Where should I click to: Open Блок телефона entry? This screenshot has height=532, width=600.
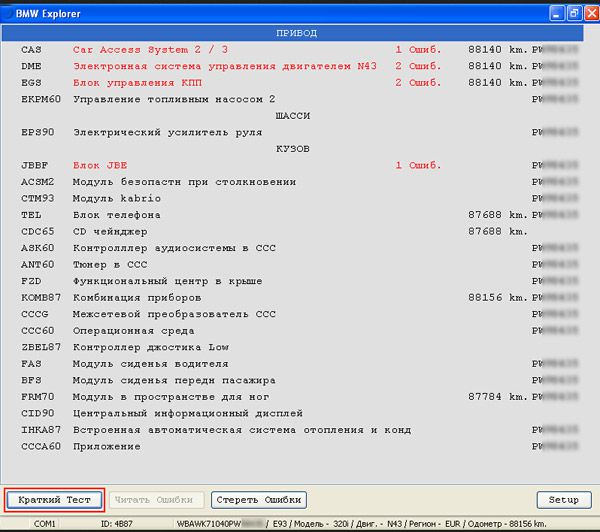click(x=117, y=215)
